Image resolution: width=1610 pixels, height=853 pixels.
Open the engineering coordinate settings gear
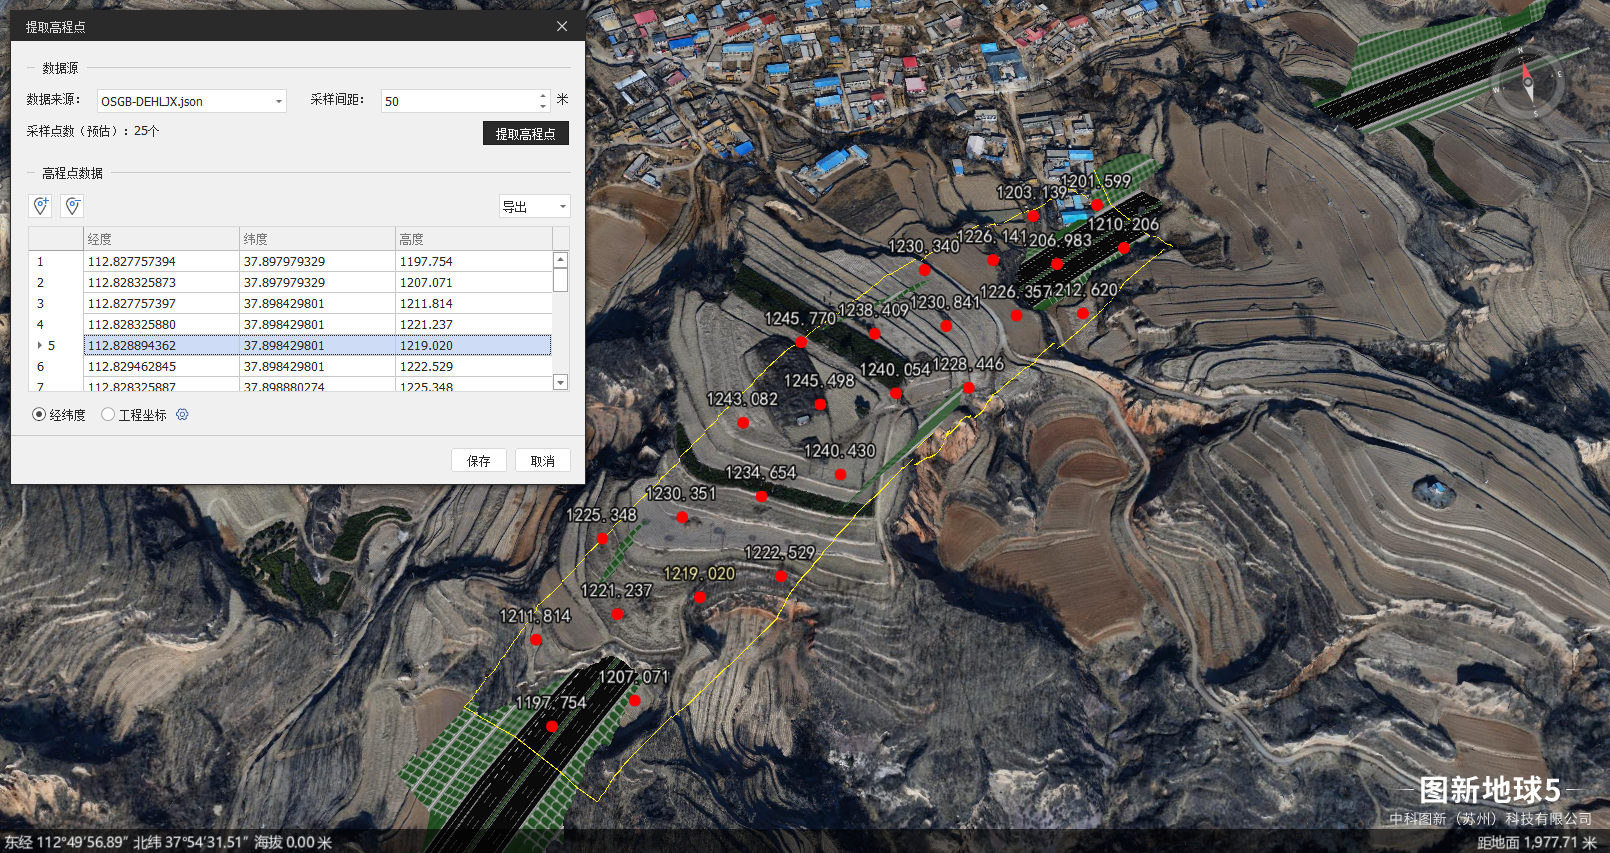click(182, 415)
